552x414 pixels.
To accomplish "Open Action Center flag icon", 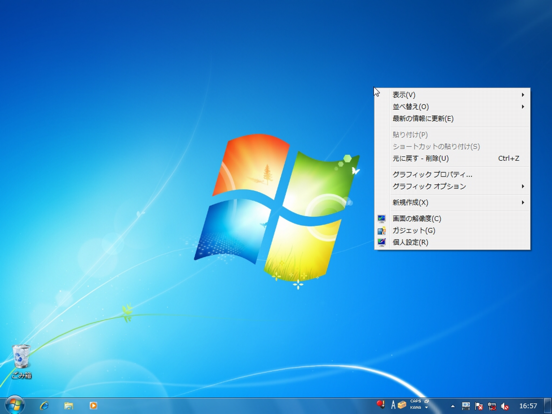I will coord(479,406).
